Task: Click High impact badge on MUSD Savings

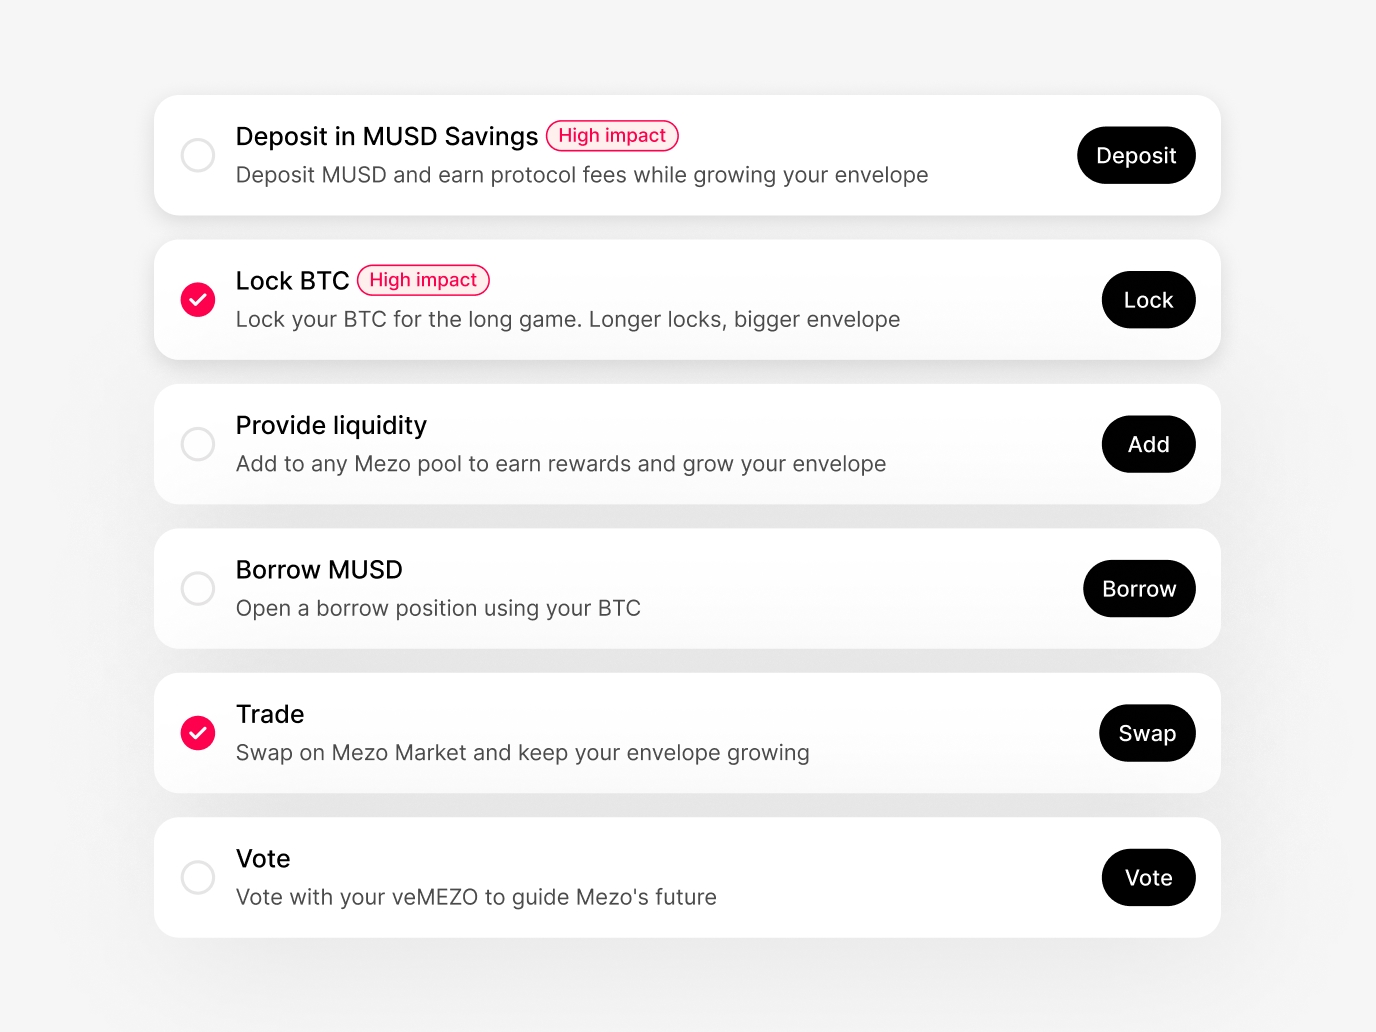Action: [x=612, y=136]
